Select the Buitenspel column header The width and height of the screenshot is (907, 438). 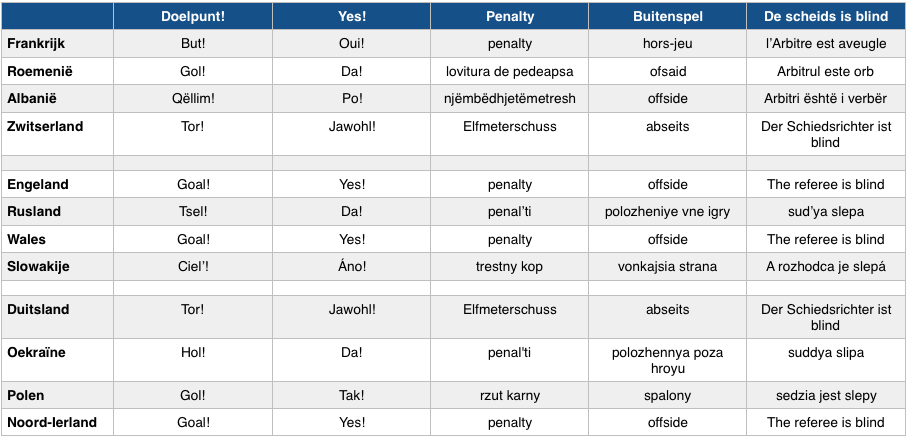point(666,16)
